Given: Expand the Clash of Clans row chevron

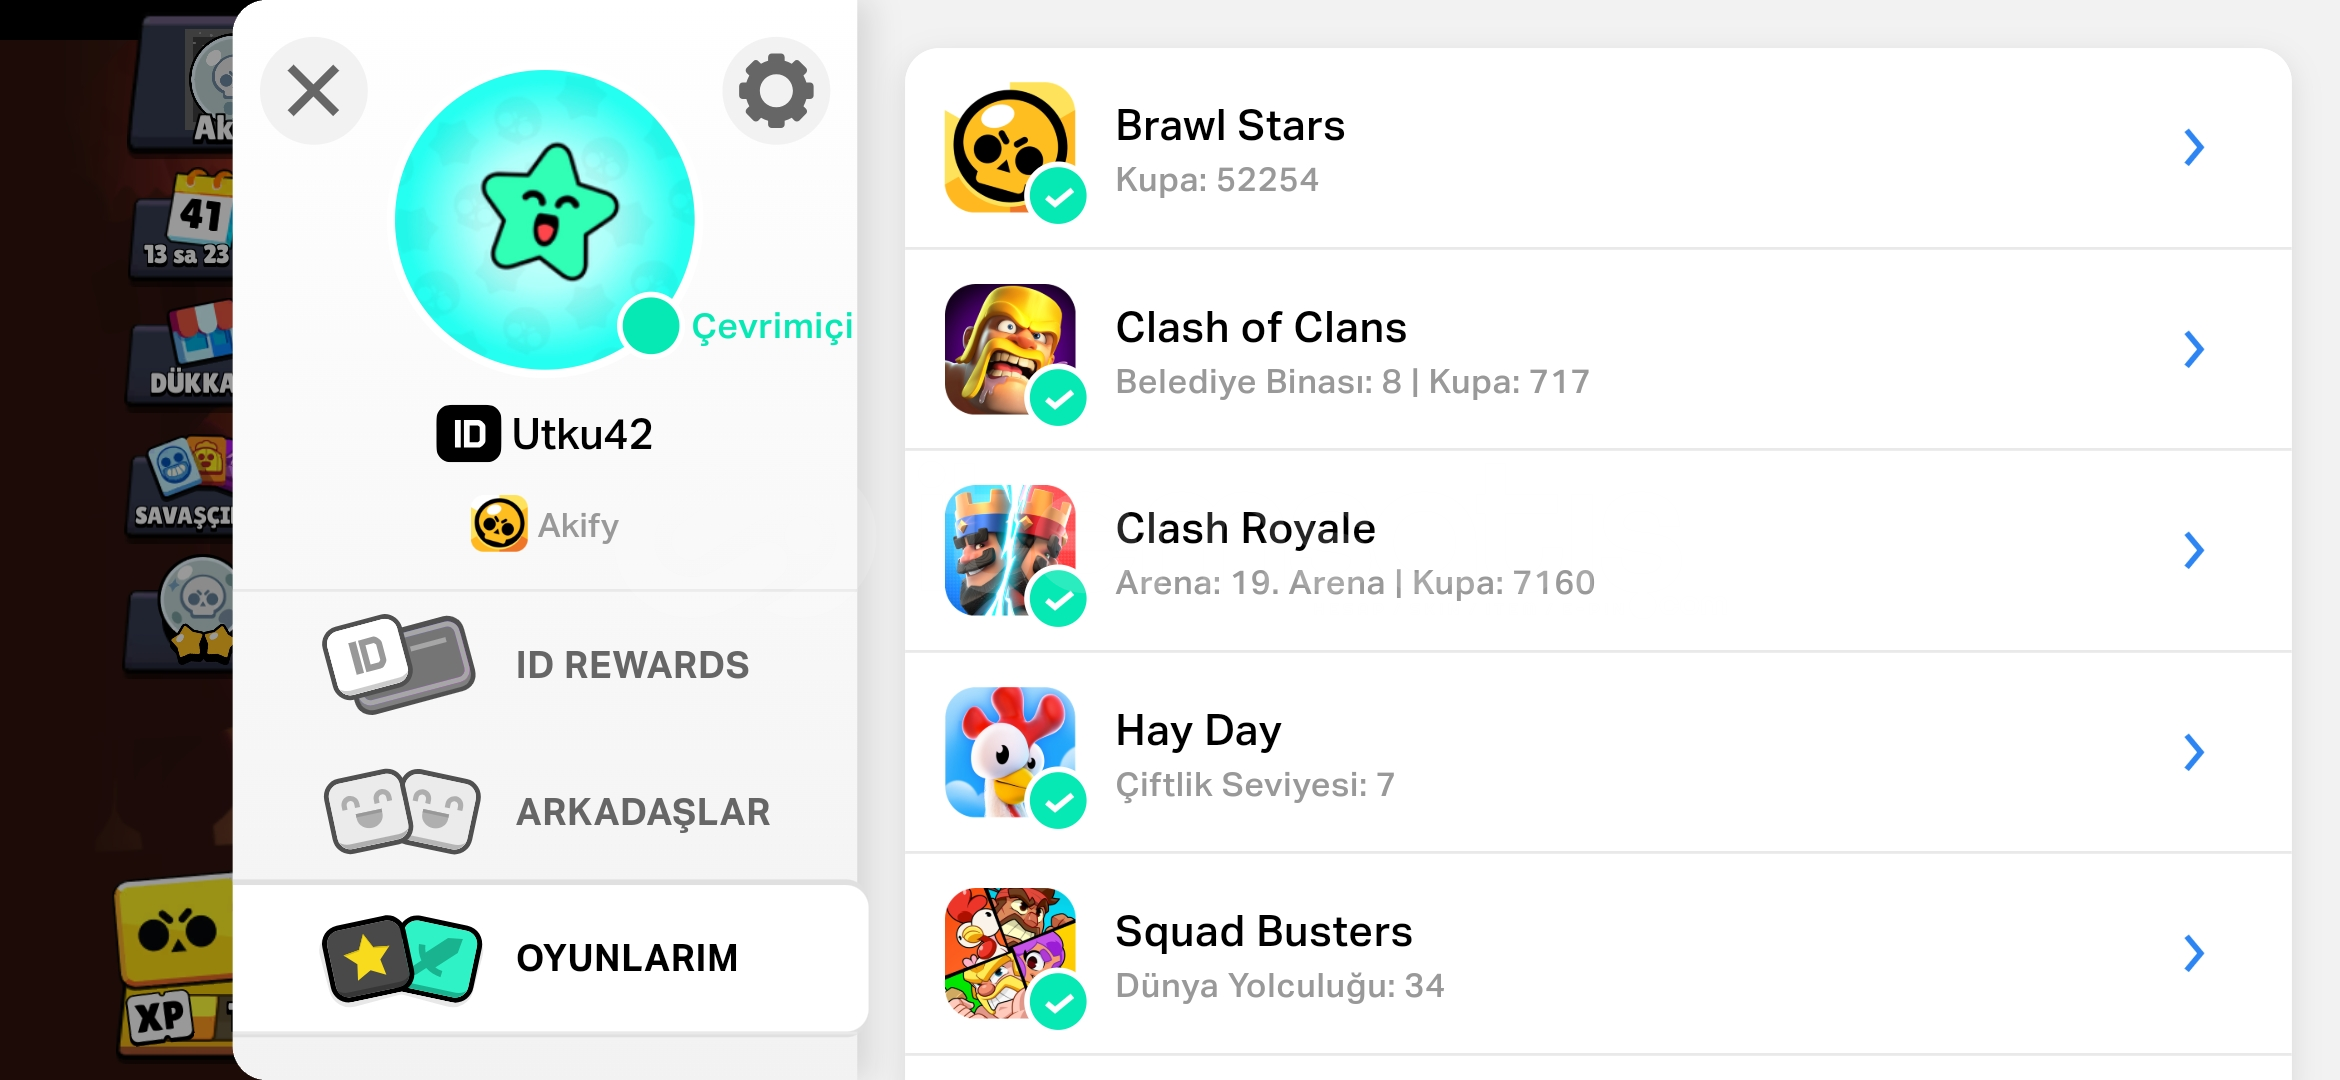Looking at the screenshot, I should click(2194, 349).
